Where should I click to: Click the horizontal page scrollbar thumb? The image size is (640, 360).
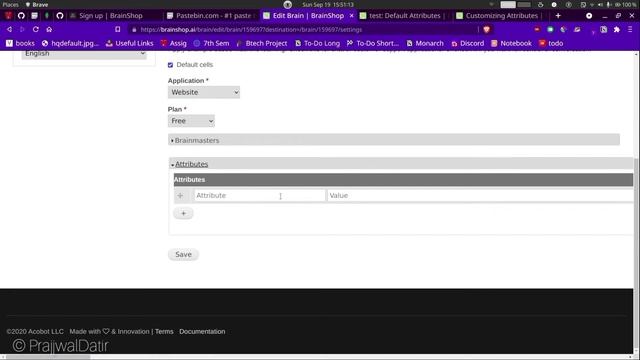point(47,357)
